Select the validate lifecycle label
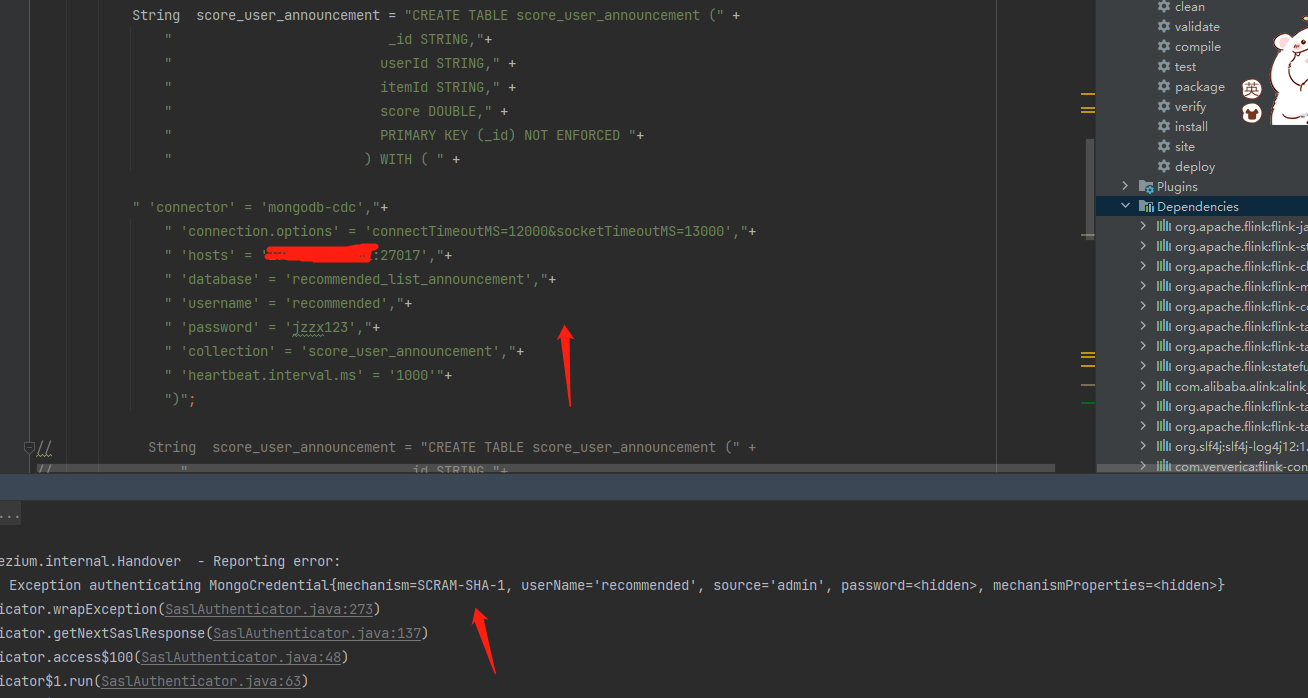1308x698 pixels. coord(1197,26)
